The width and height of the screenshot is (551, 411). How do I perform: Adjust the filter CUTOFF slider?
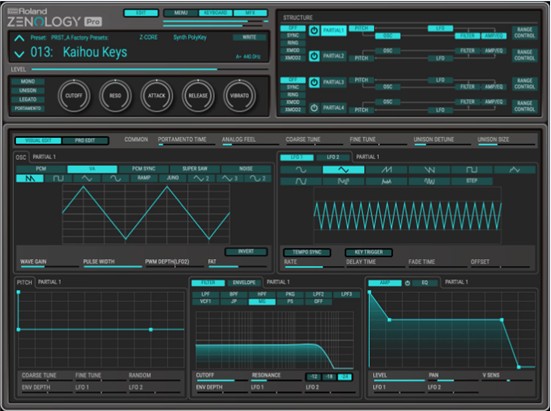pos(222,380)
